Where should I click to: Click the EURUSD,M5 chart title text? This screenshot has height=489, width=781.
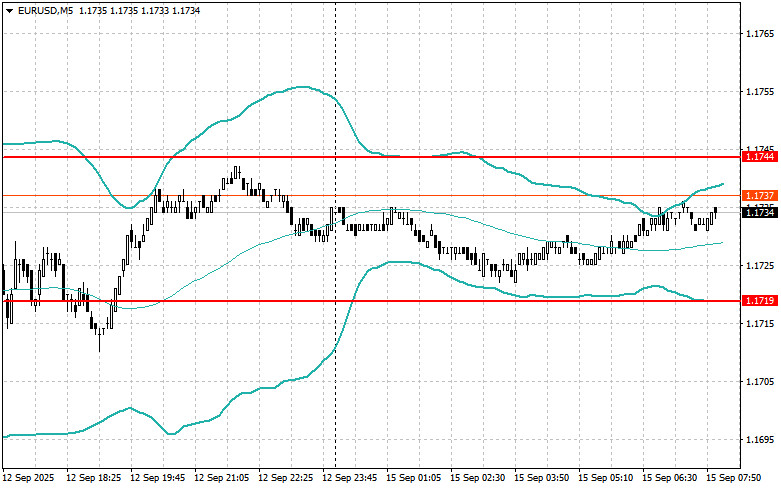pyautogui.click(x=45, y=10)
